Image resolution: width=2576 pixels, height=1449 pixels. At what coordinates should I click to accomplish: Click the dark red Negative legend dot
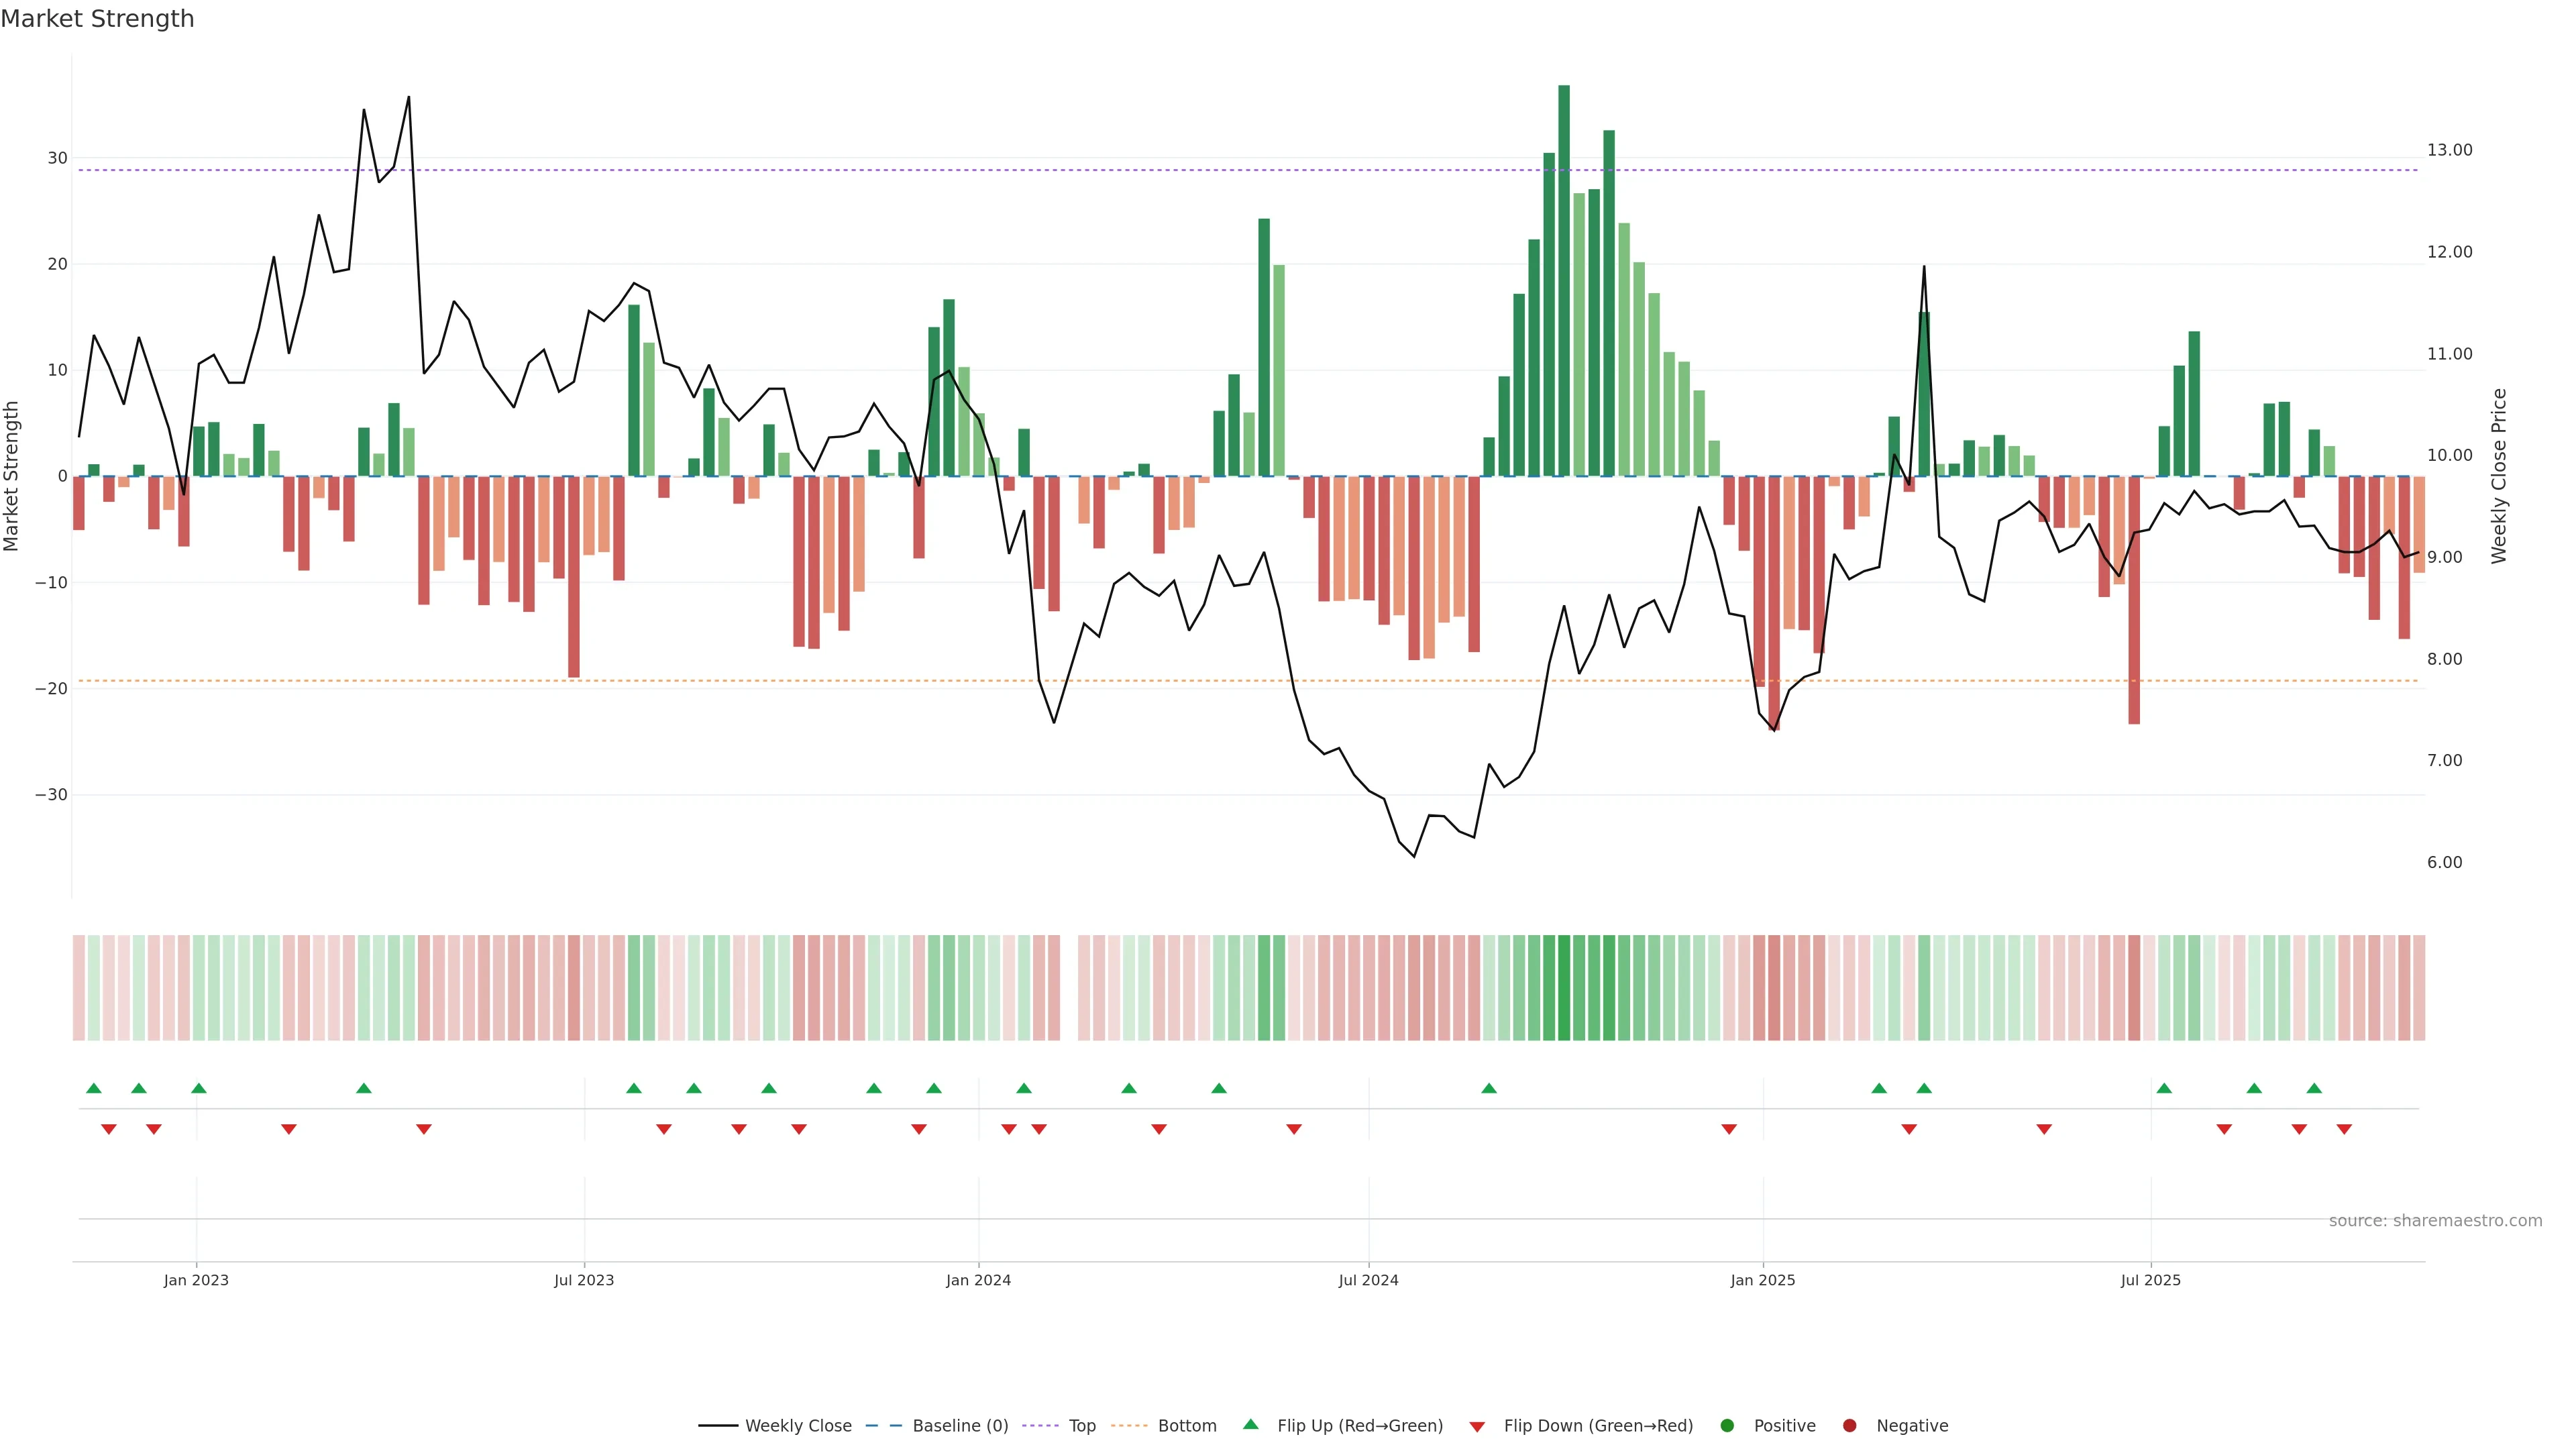coord(1849,1425)
